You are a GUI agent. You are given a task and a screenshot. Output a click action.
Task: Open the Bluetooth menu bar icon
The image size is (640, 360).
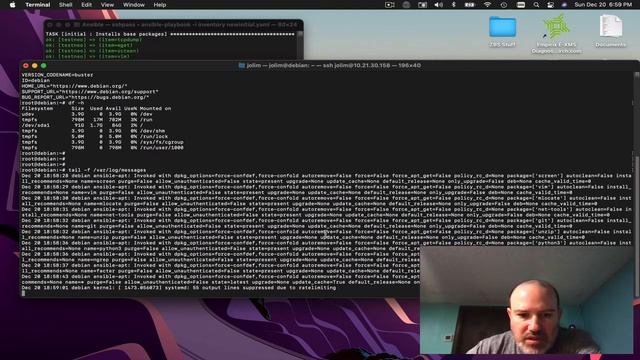point(453,5)
